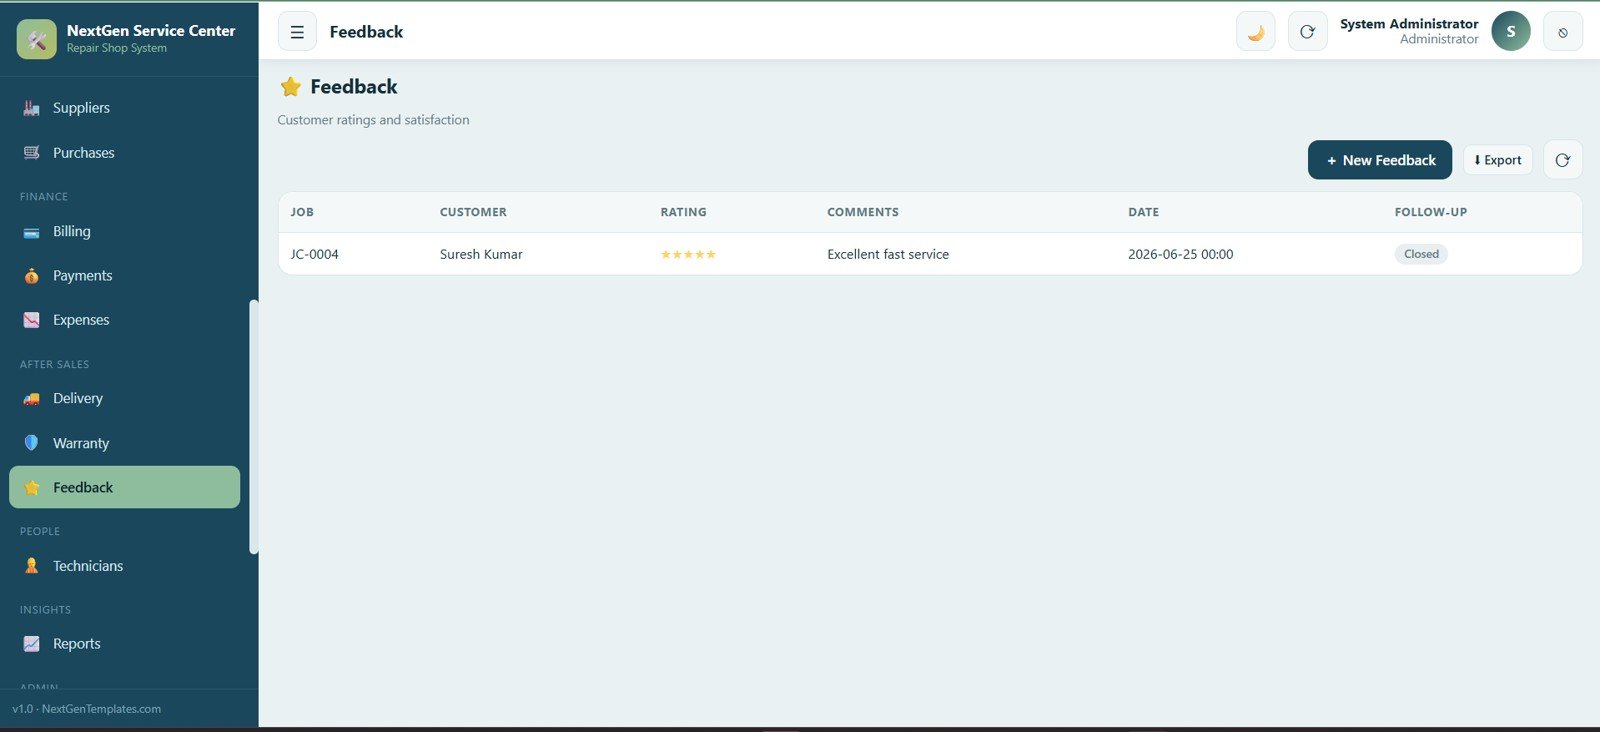Switch to dark mode with moon icon
This screenshot has height=732, width=1600.
coord(1256,32)
